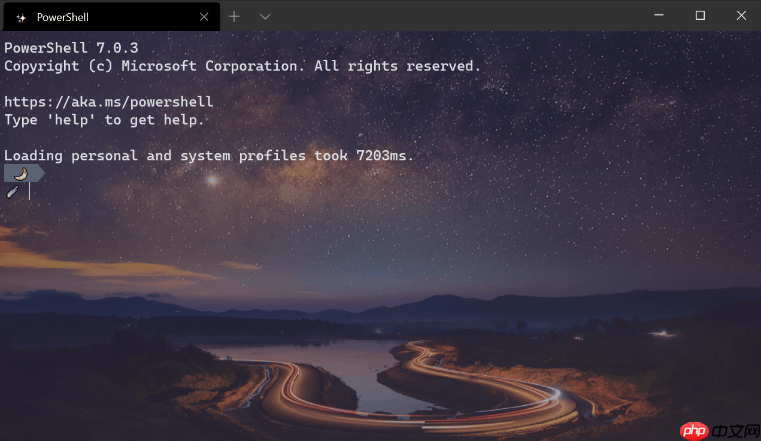Click the '7203ms' load time value
The width and height of the screenshot is (761, 441).
click(381, 155)
